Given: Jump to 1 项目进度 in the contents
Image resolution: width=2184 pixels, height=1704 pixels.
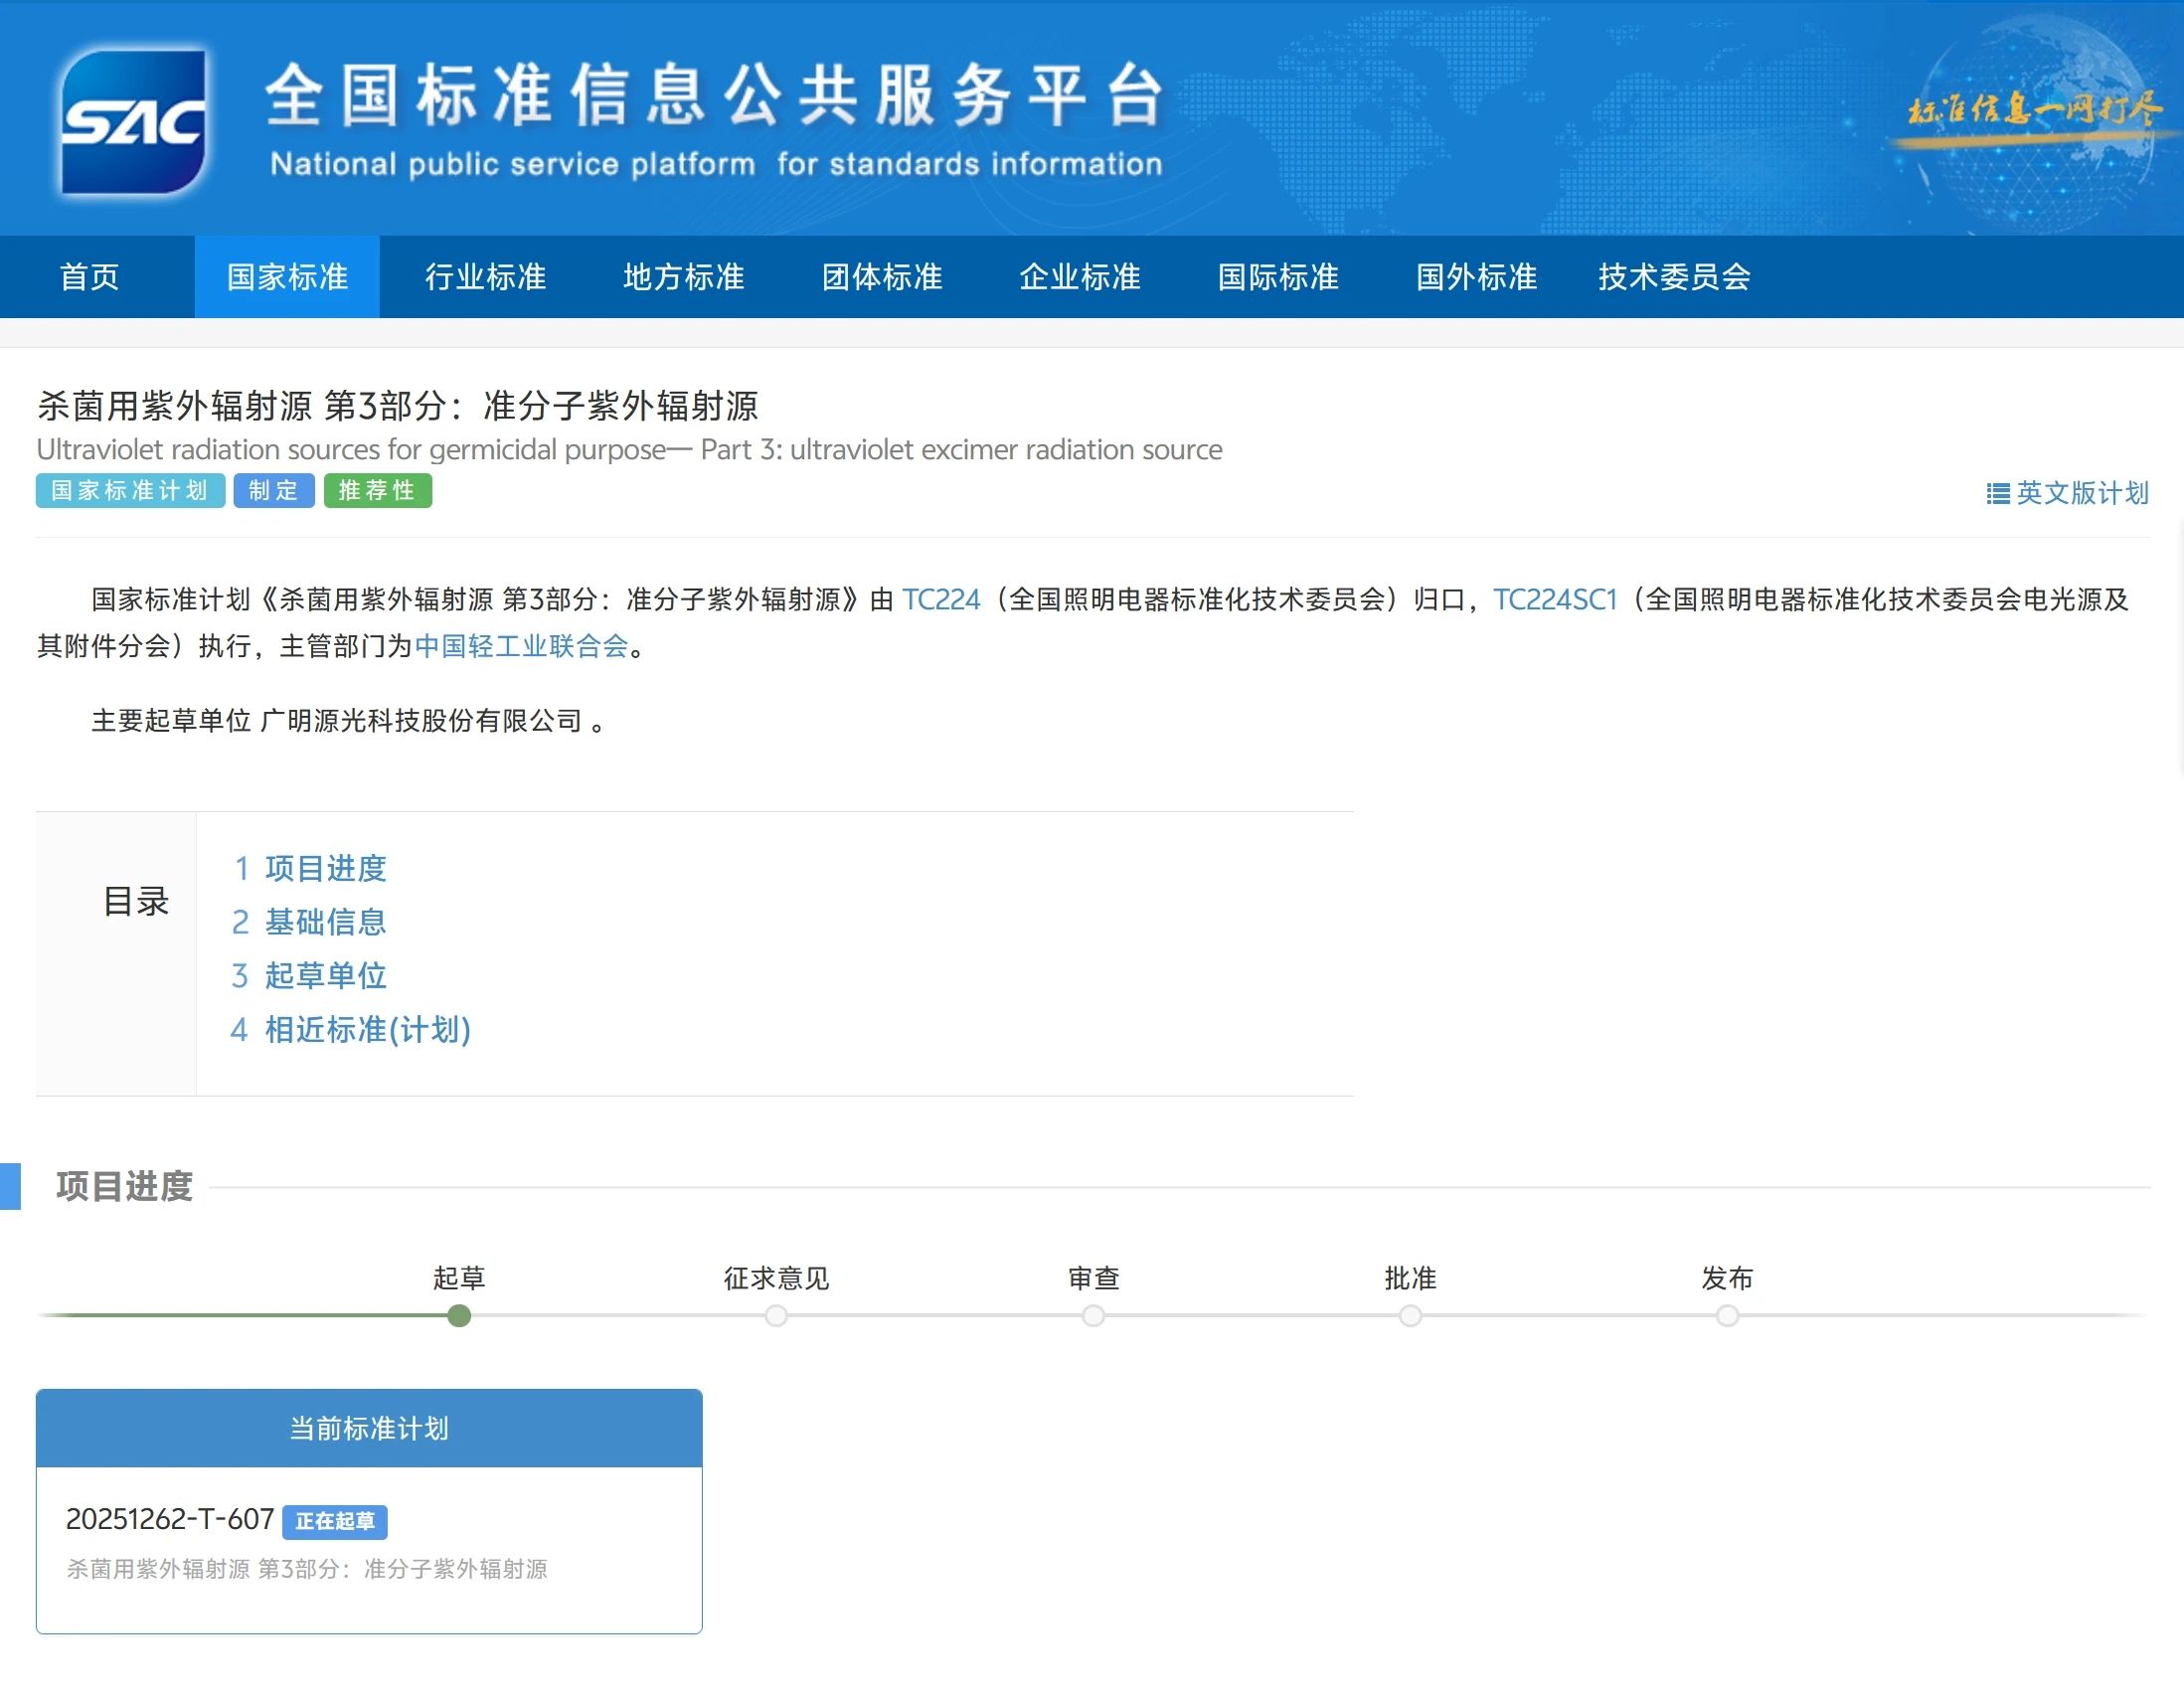Looking at the screenshot, I should tap(309, 868).
